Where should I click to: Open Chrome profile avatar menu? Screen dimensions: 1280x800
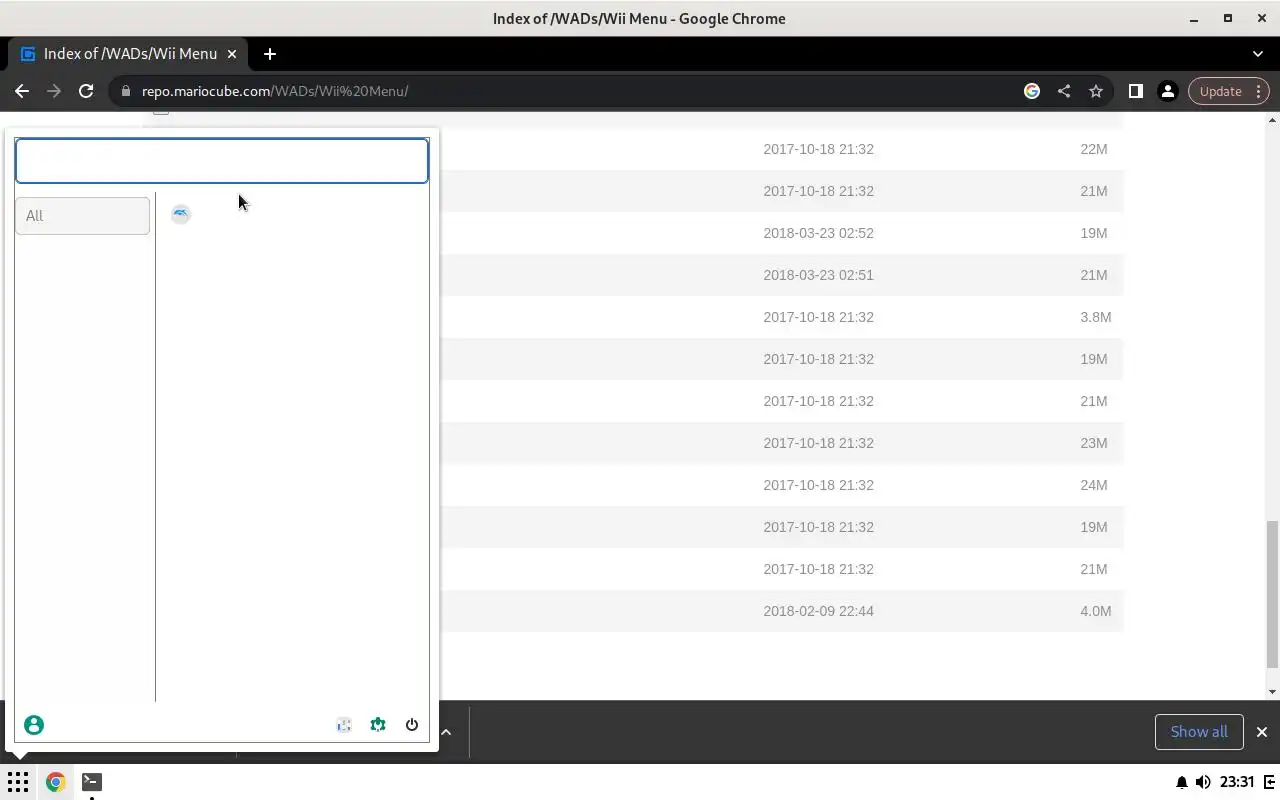(x=1167, y=91)
